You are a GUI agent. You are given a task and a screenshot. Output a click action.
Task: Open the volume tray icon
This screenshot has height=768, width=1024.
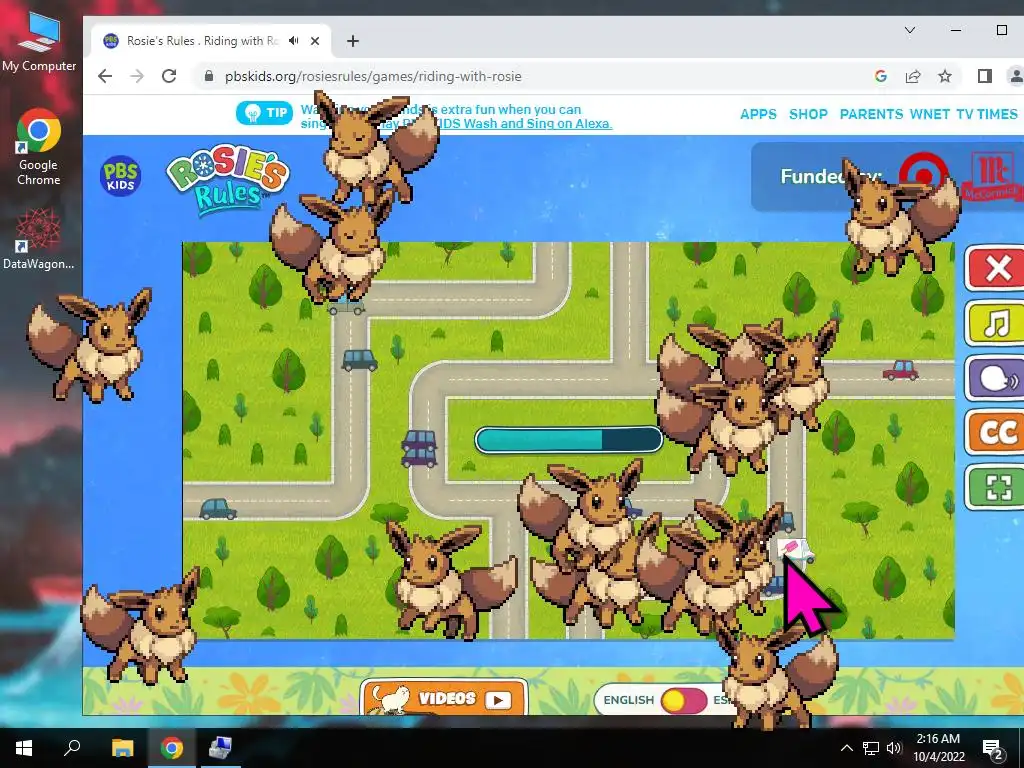tap(894, 748)
